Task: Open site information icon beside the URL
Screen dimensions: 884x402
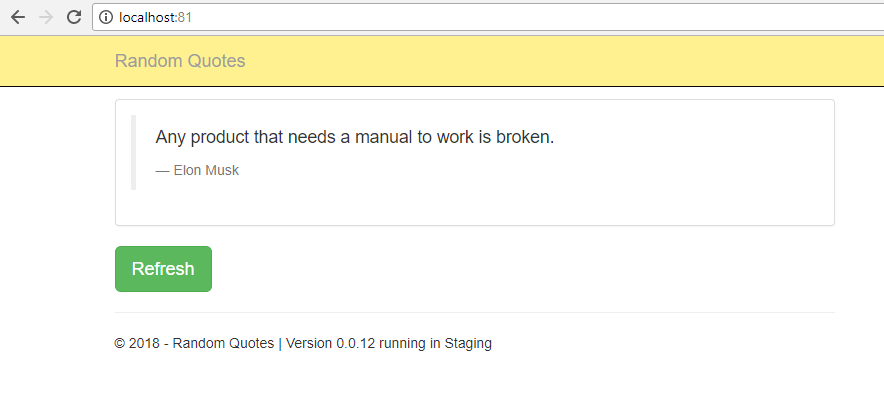Action: (x=106, y=17)
